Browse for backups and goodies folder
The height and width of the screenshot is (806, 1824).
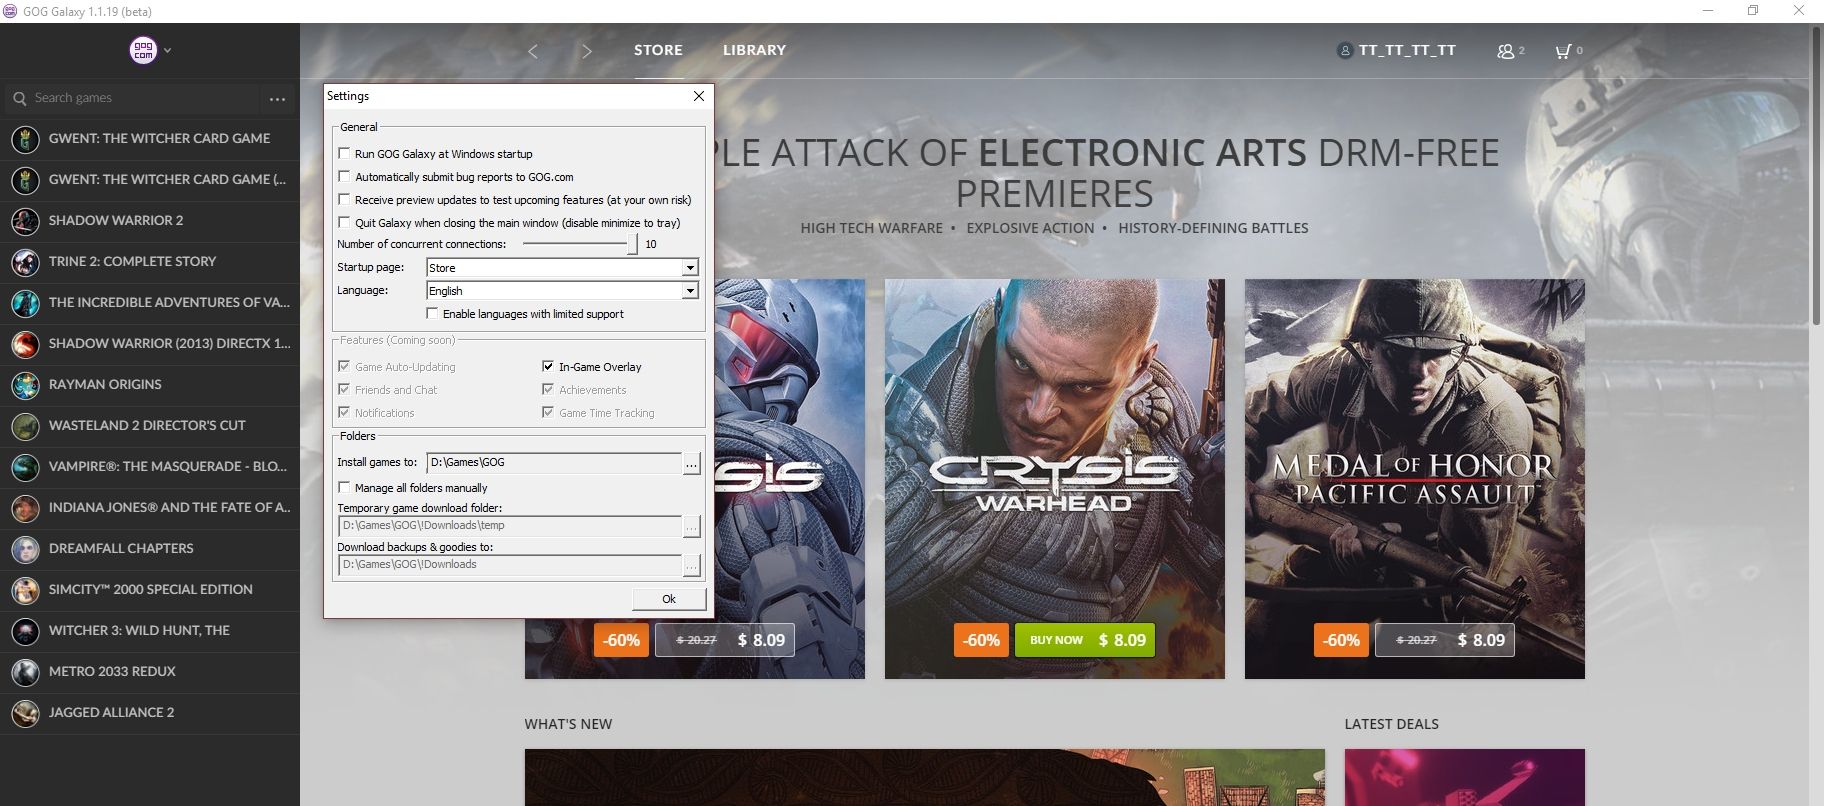click(691, 565)
